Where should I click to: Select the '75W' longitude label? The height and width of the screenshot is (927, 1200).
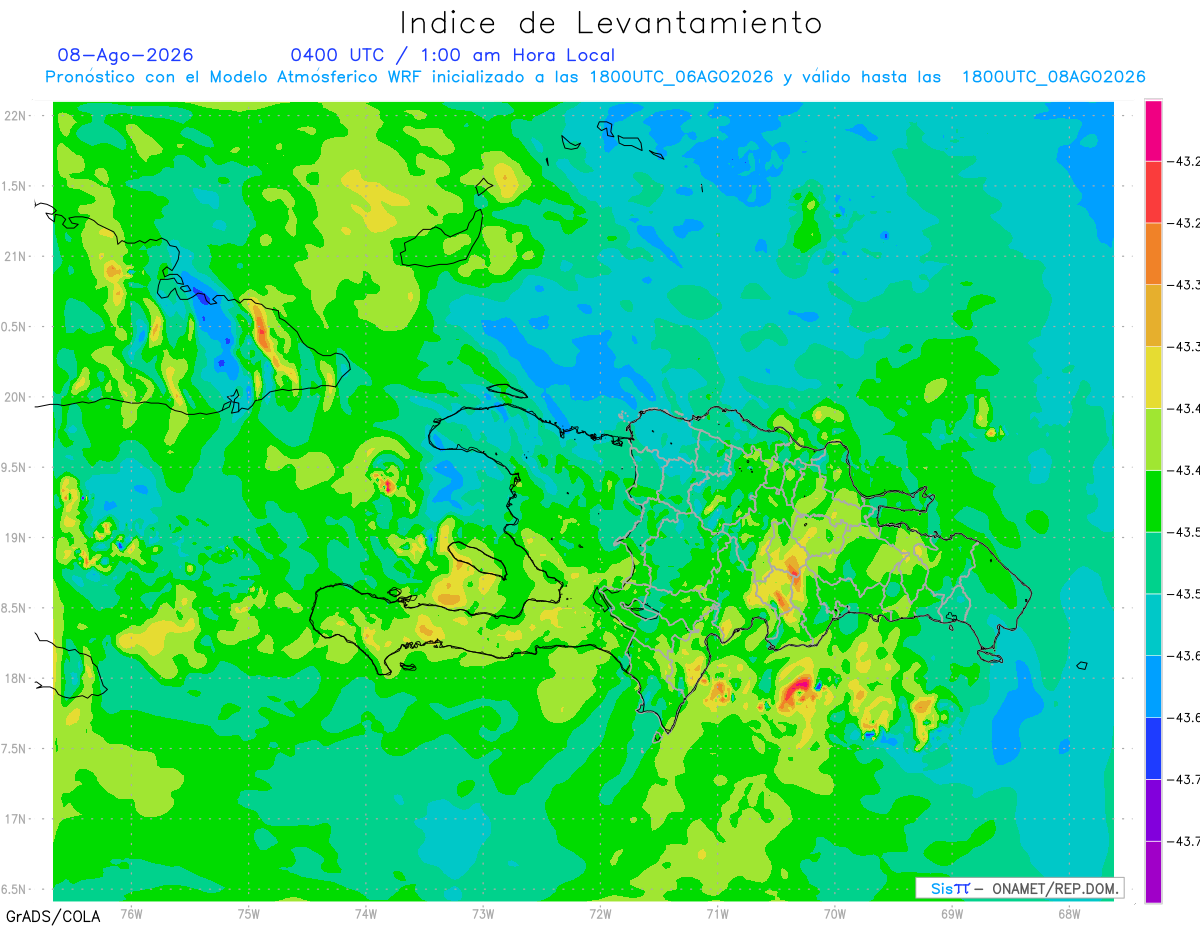pos(249,913)
